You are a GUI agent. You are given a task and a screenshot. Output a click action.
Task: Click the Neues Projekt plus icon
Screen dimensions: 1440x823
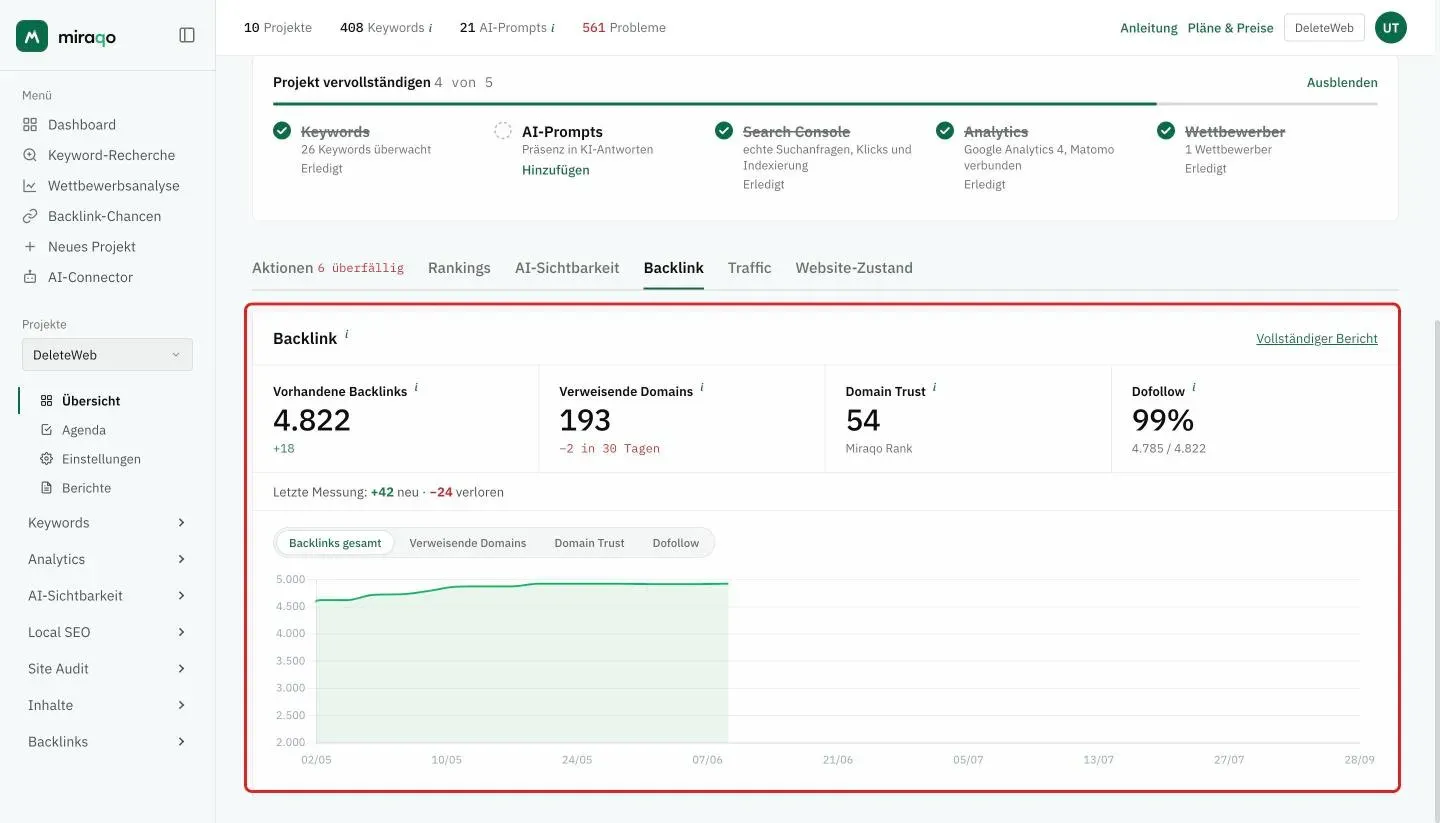(30, 247)
